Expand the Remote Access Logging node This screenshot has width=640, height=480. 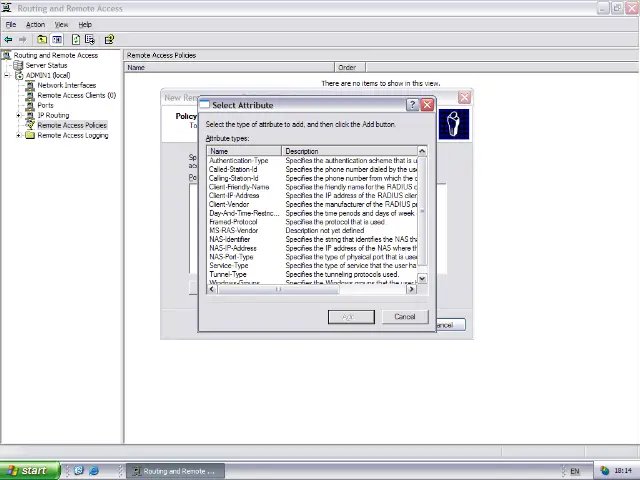click(x=18, y=136)
